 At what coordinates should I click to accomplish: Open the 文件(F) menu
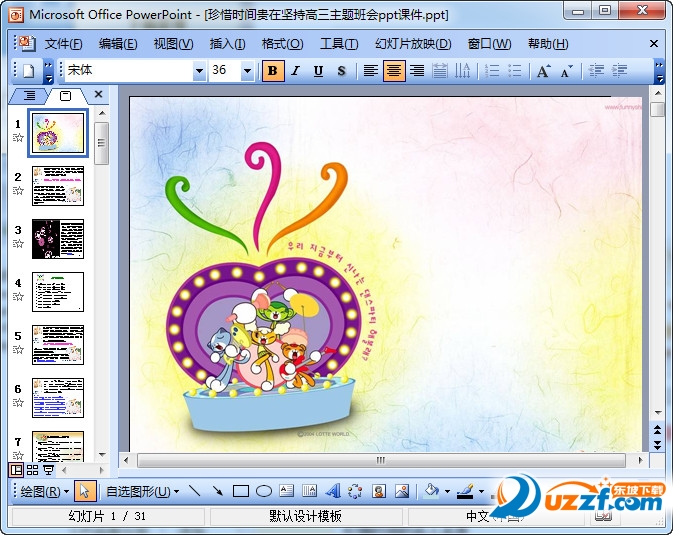tap(64, 44)
